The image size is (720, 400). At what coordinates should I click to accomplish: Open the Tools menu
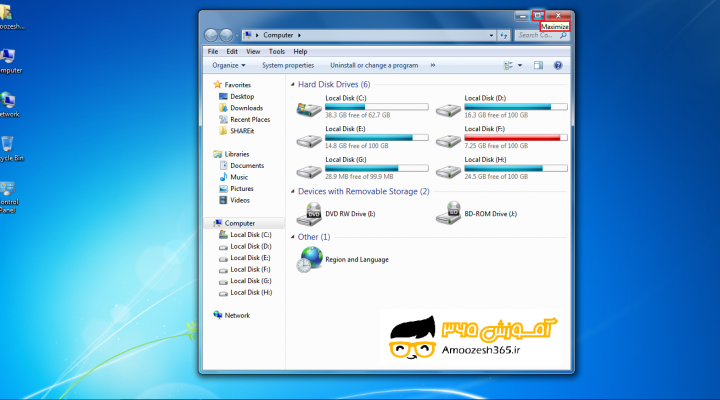(276, 51)
